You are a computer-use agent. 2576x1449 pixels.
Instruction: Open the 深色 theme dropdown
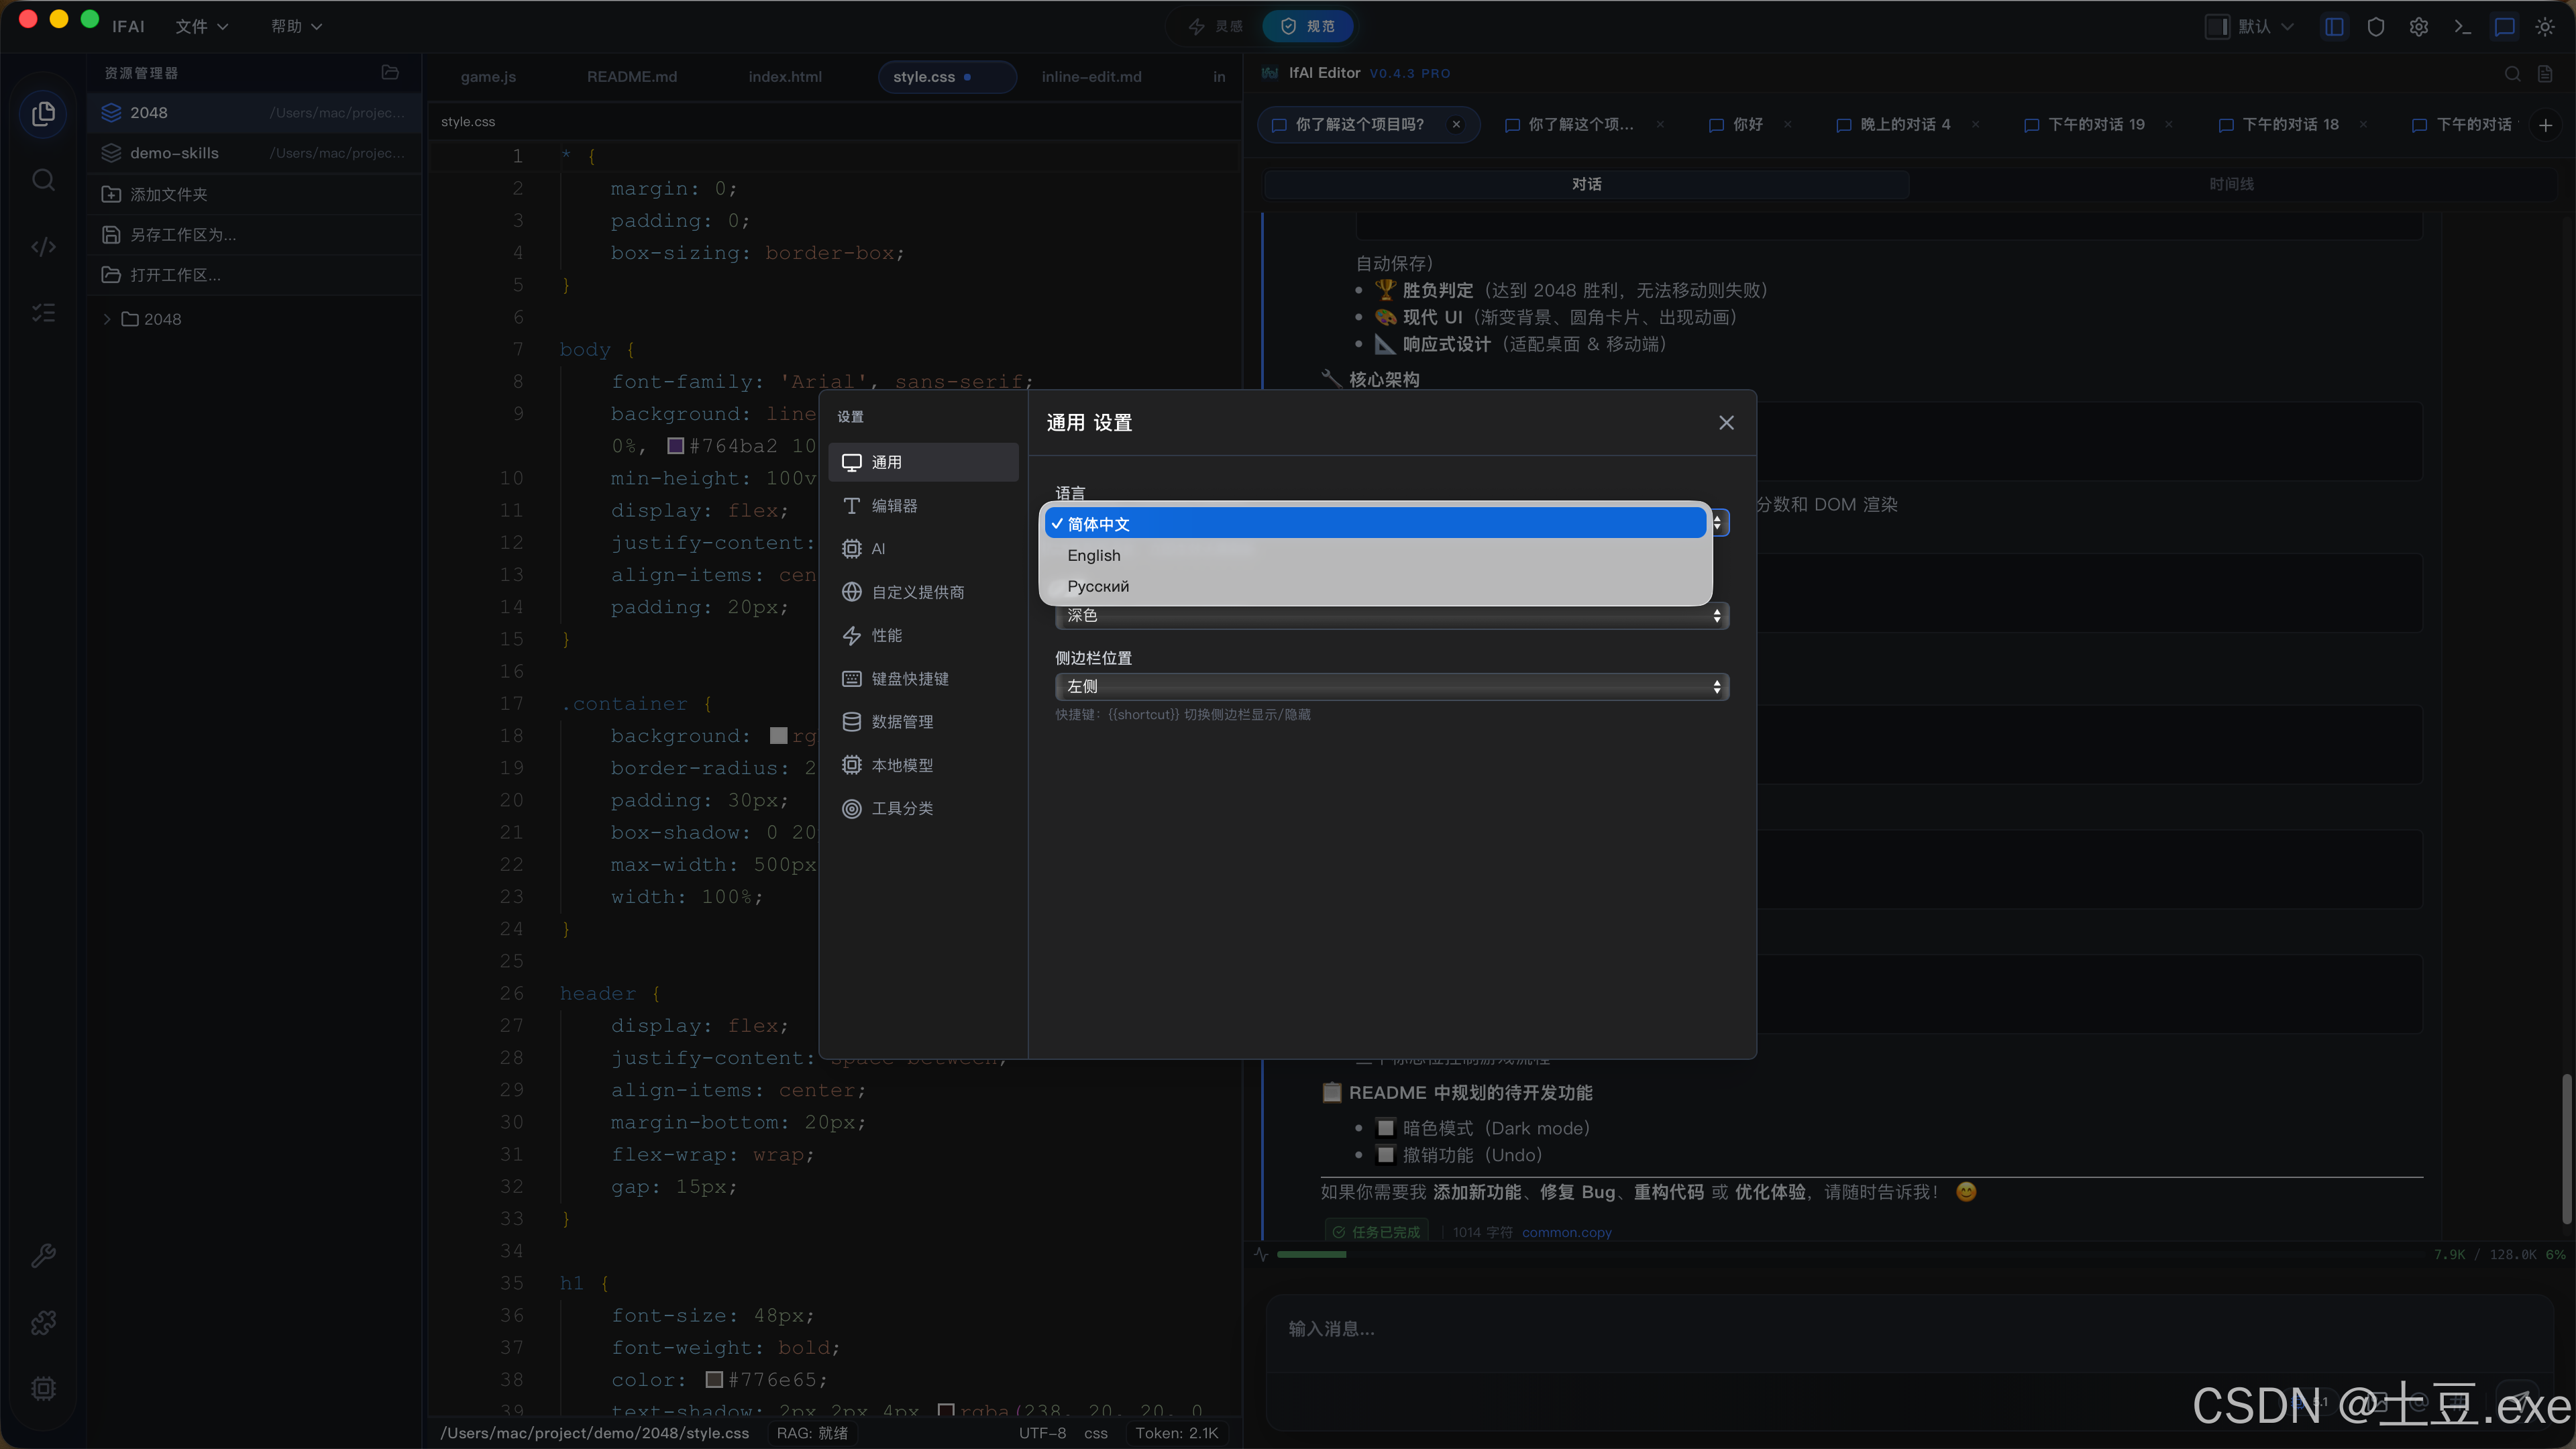point(1391,616)
